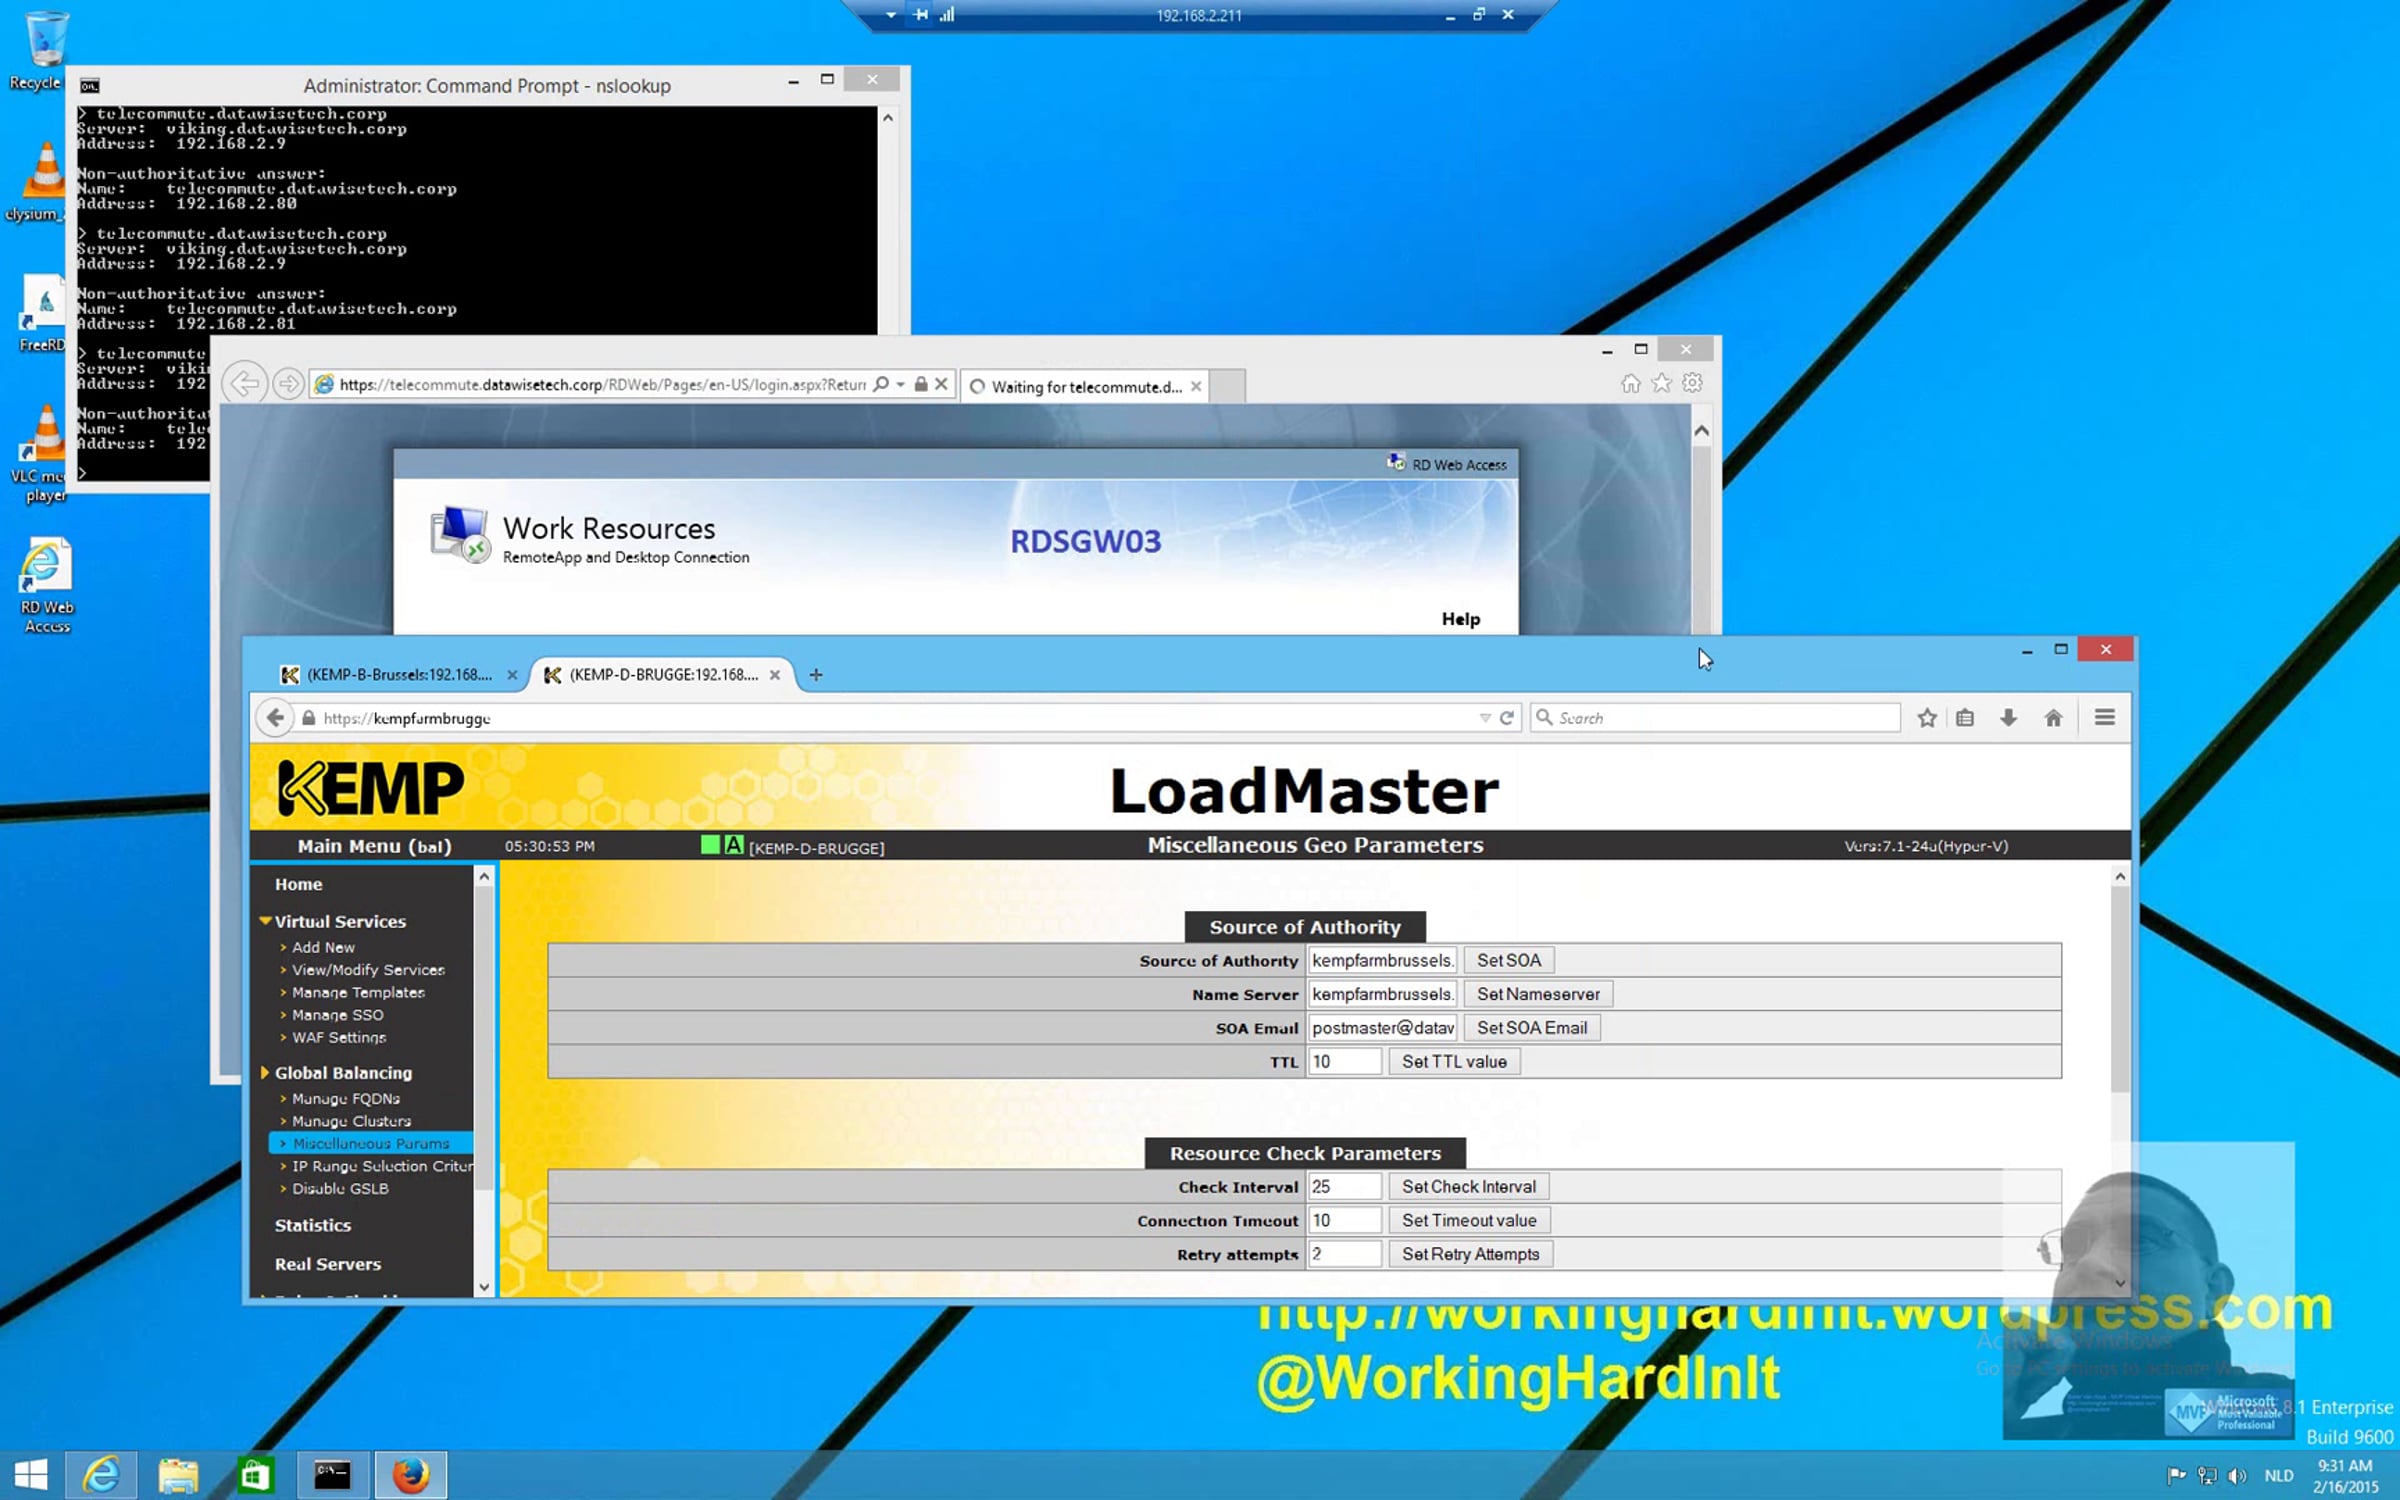Open the bookmarks list icon in Firefox

pos(1965,718)
